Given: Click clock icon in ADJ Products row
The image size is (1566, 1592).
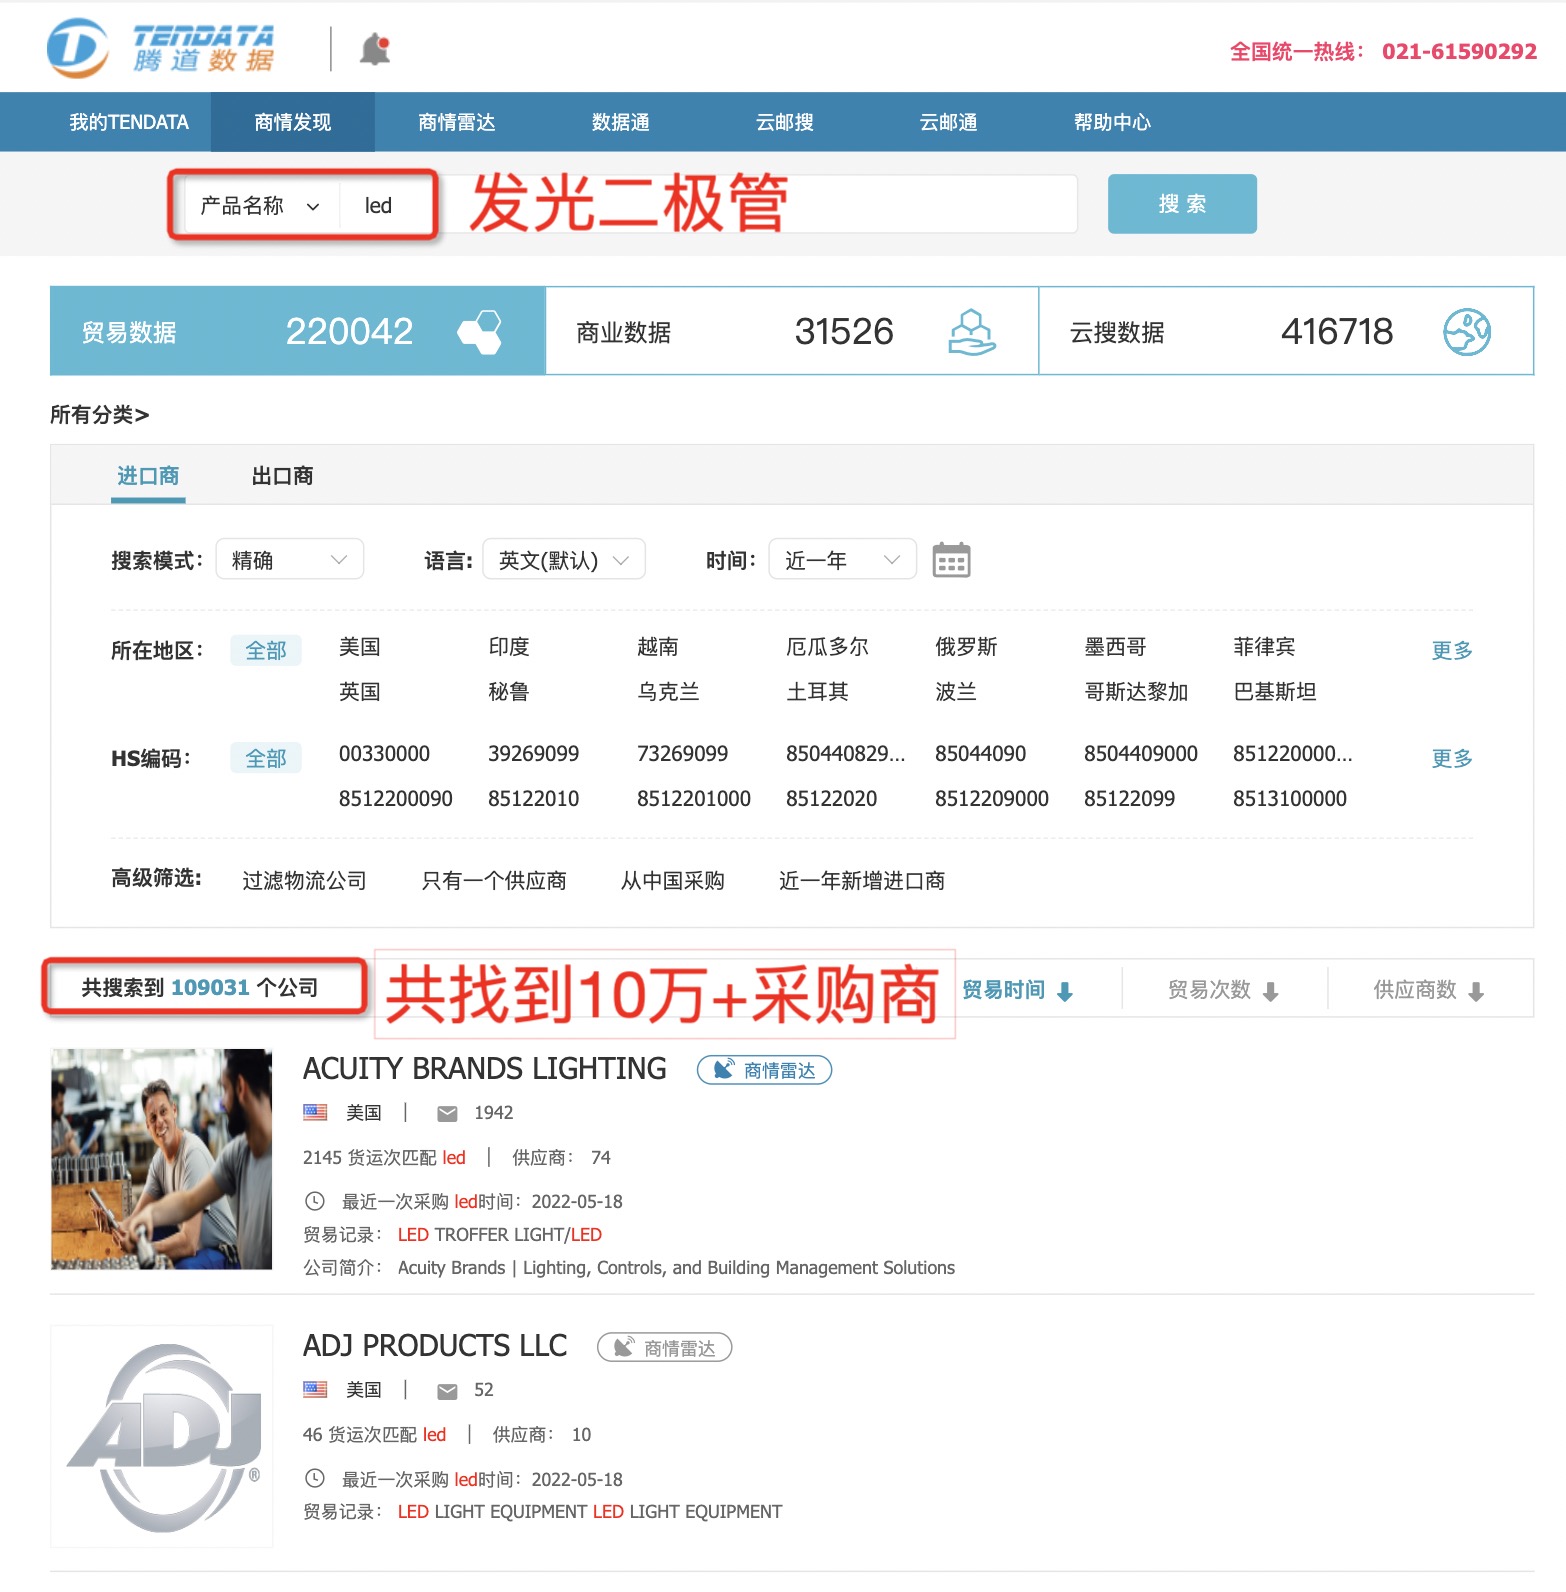Looking at the screenshot, I should (x=314, y=1478).
